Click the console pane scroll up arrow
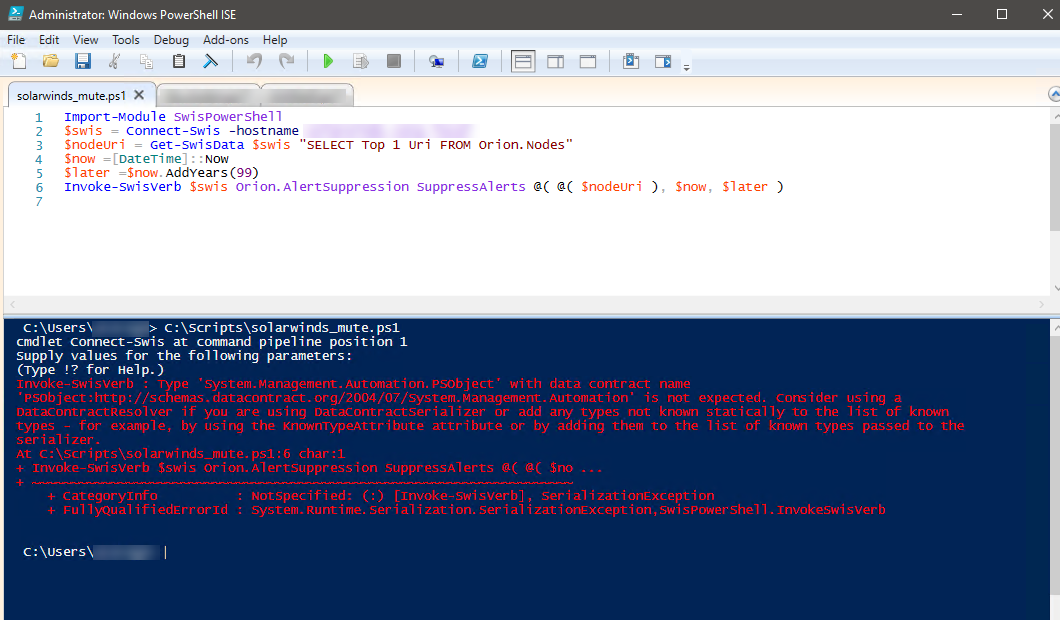Image resolution: width=1060 pixels, height=620 pixels. click(x=1055, y=329)
